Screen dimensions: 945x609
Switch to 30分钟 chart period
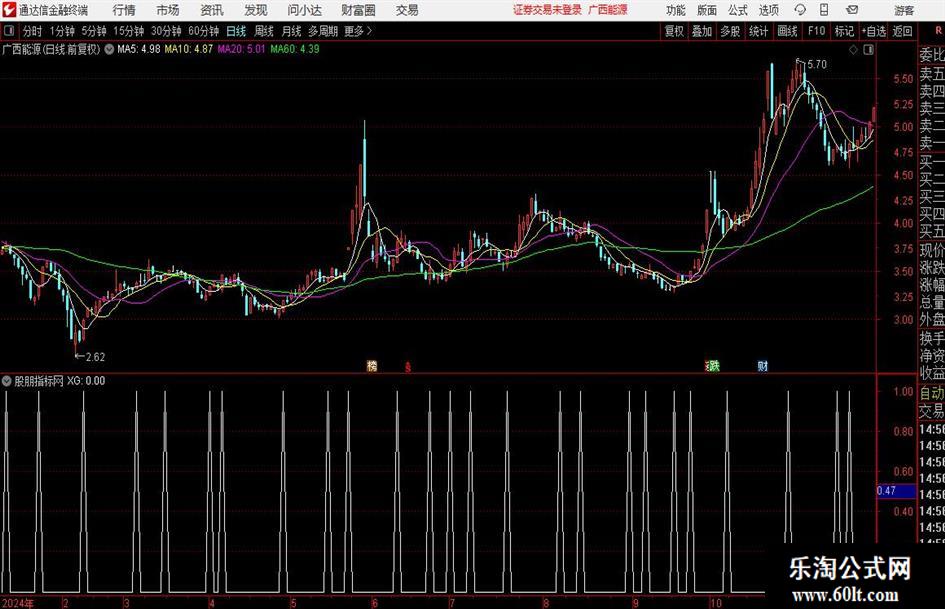pyautogui.click(x=166, y=31)
